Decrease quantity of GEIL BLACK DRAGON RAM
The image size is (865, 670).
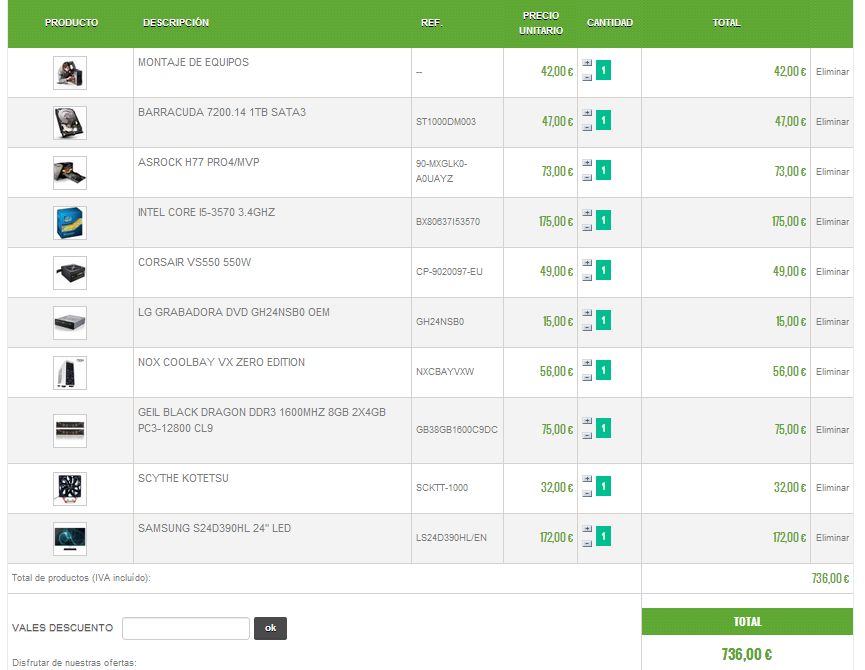[587, 436]
